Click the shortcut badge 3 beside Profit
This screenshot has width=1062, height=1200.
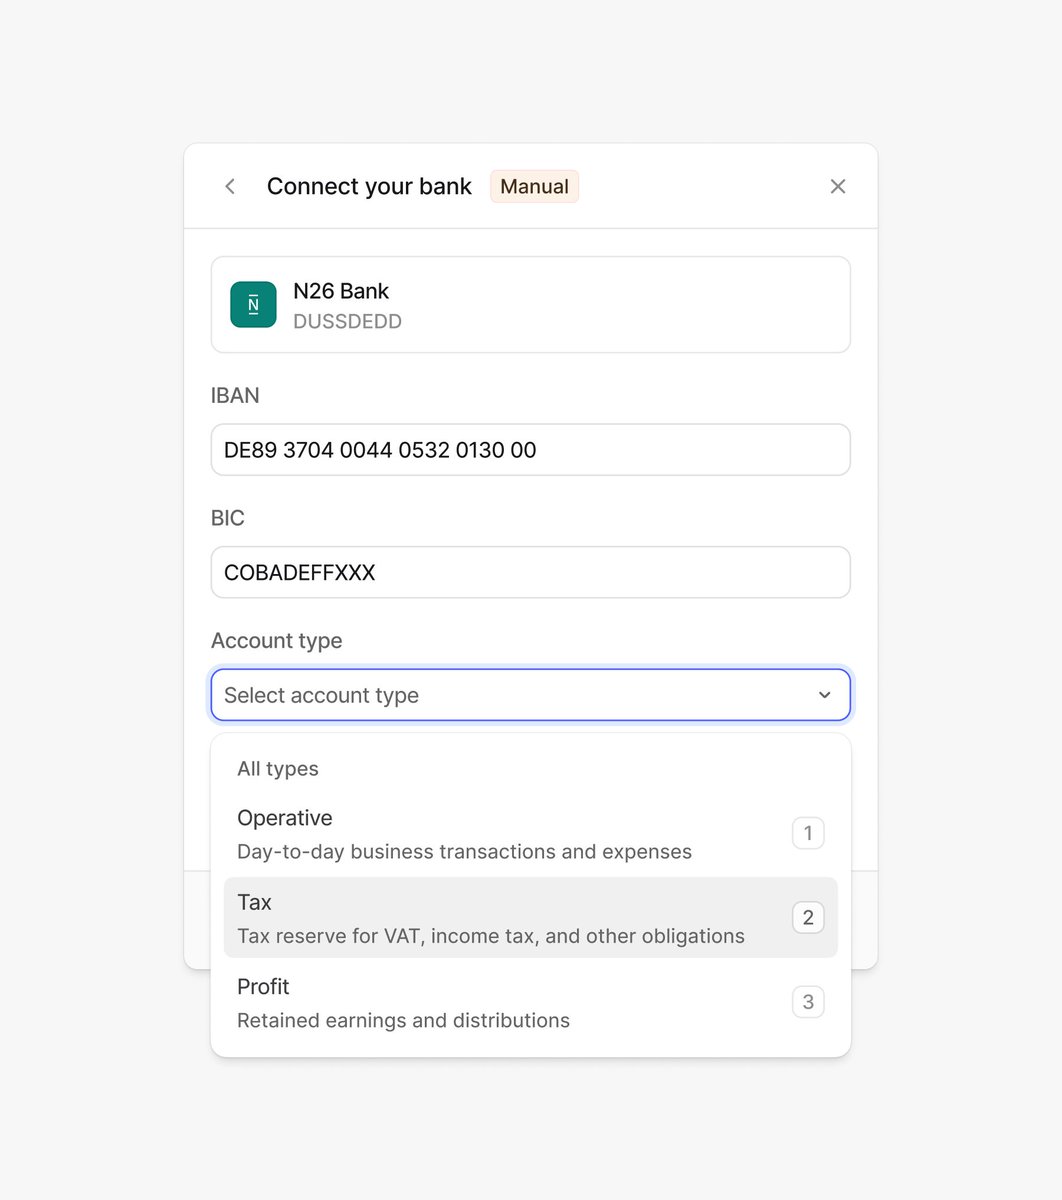point(808,1002)
